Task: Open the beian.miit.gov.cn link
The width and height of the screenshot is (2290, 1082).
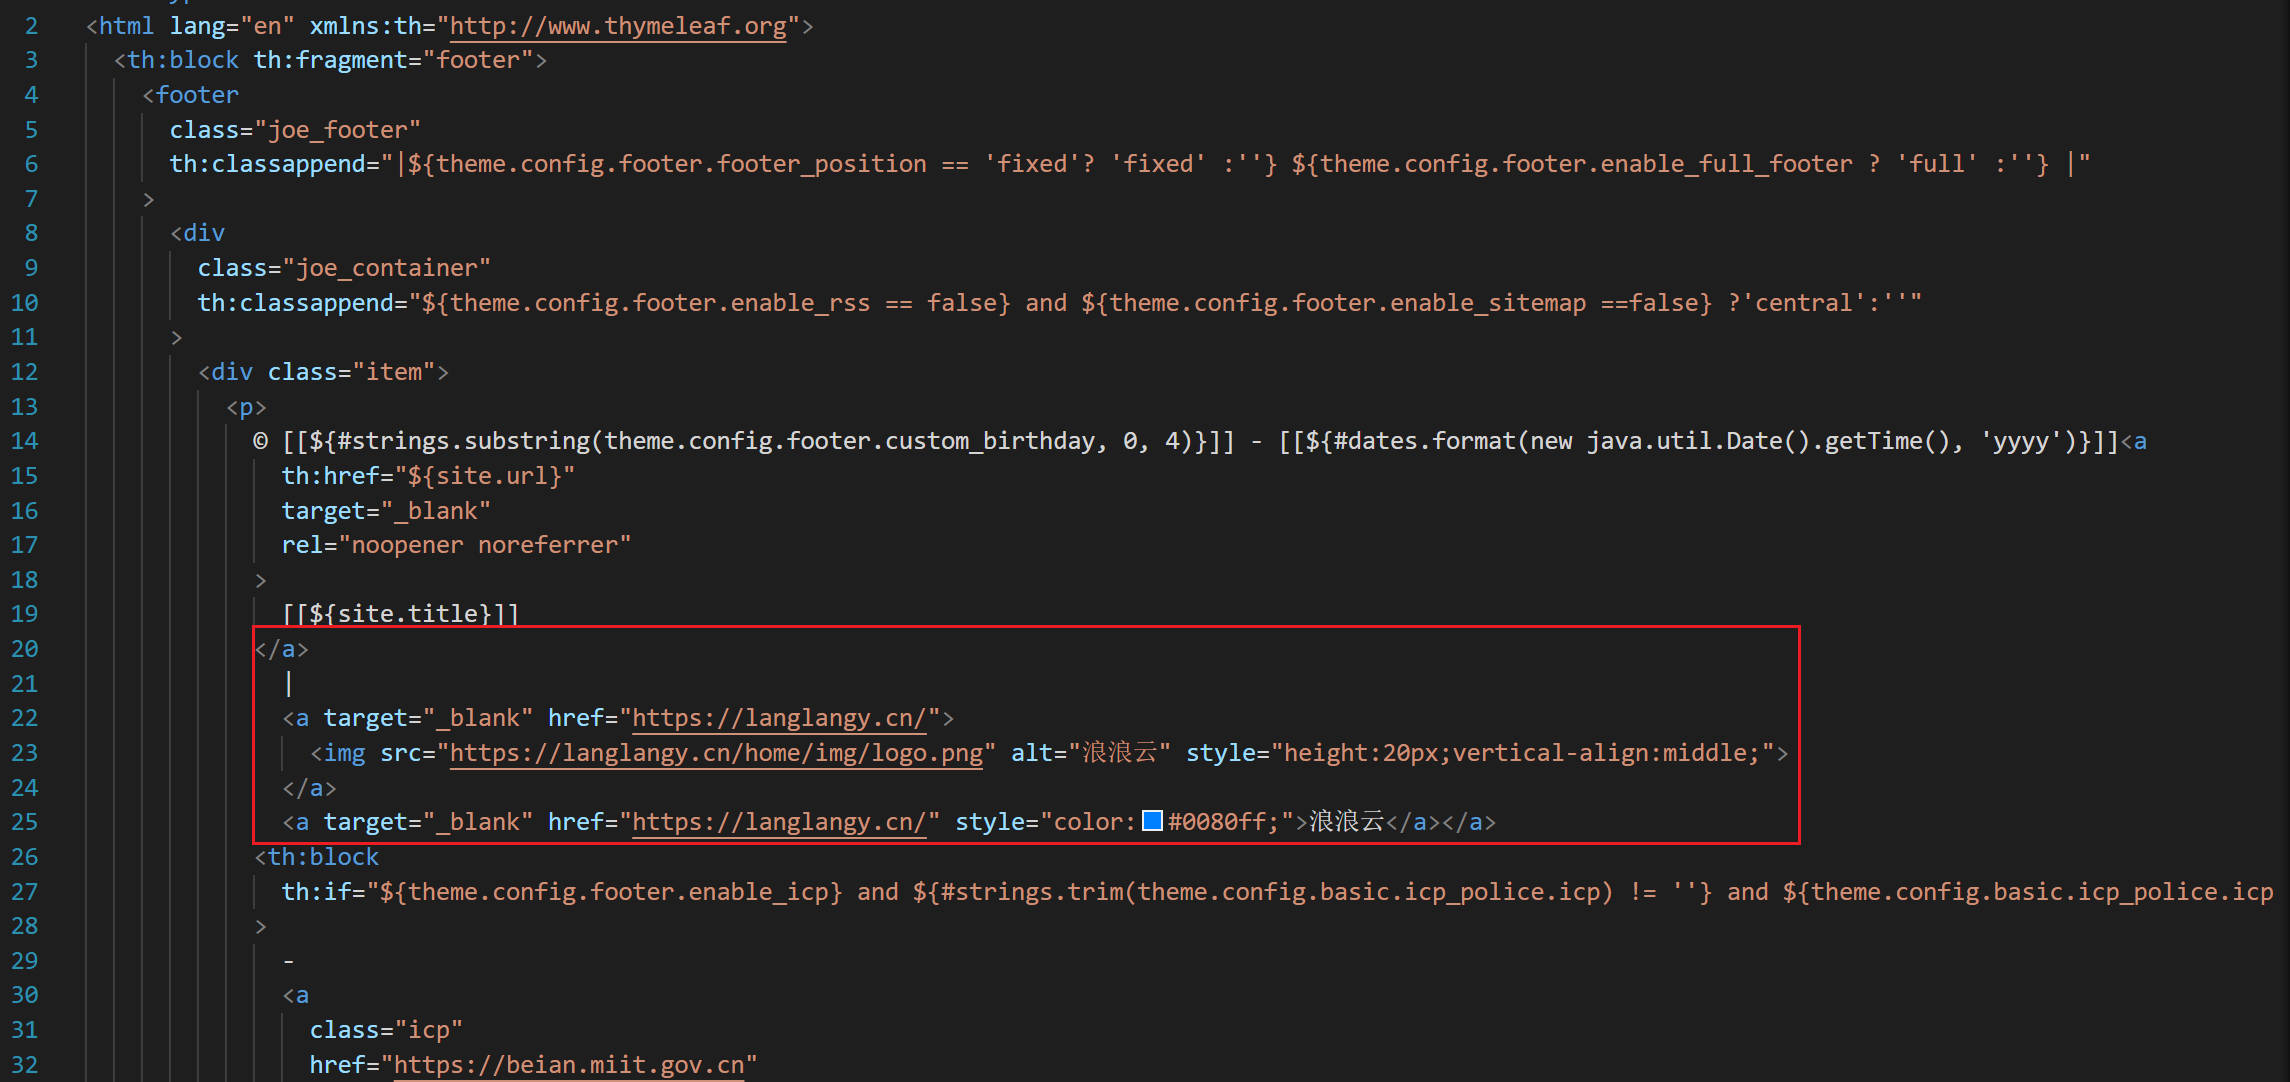Action: click(x=569, y=1065)
